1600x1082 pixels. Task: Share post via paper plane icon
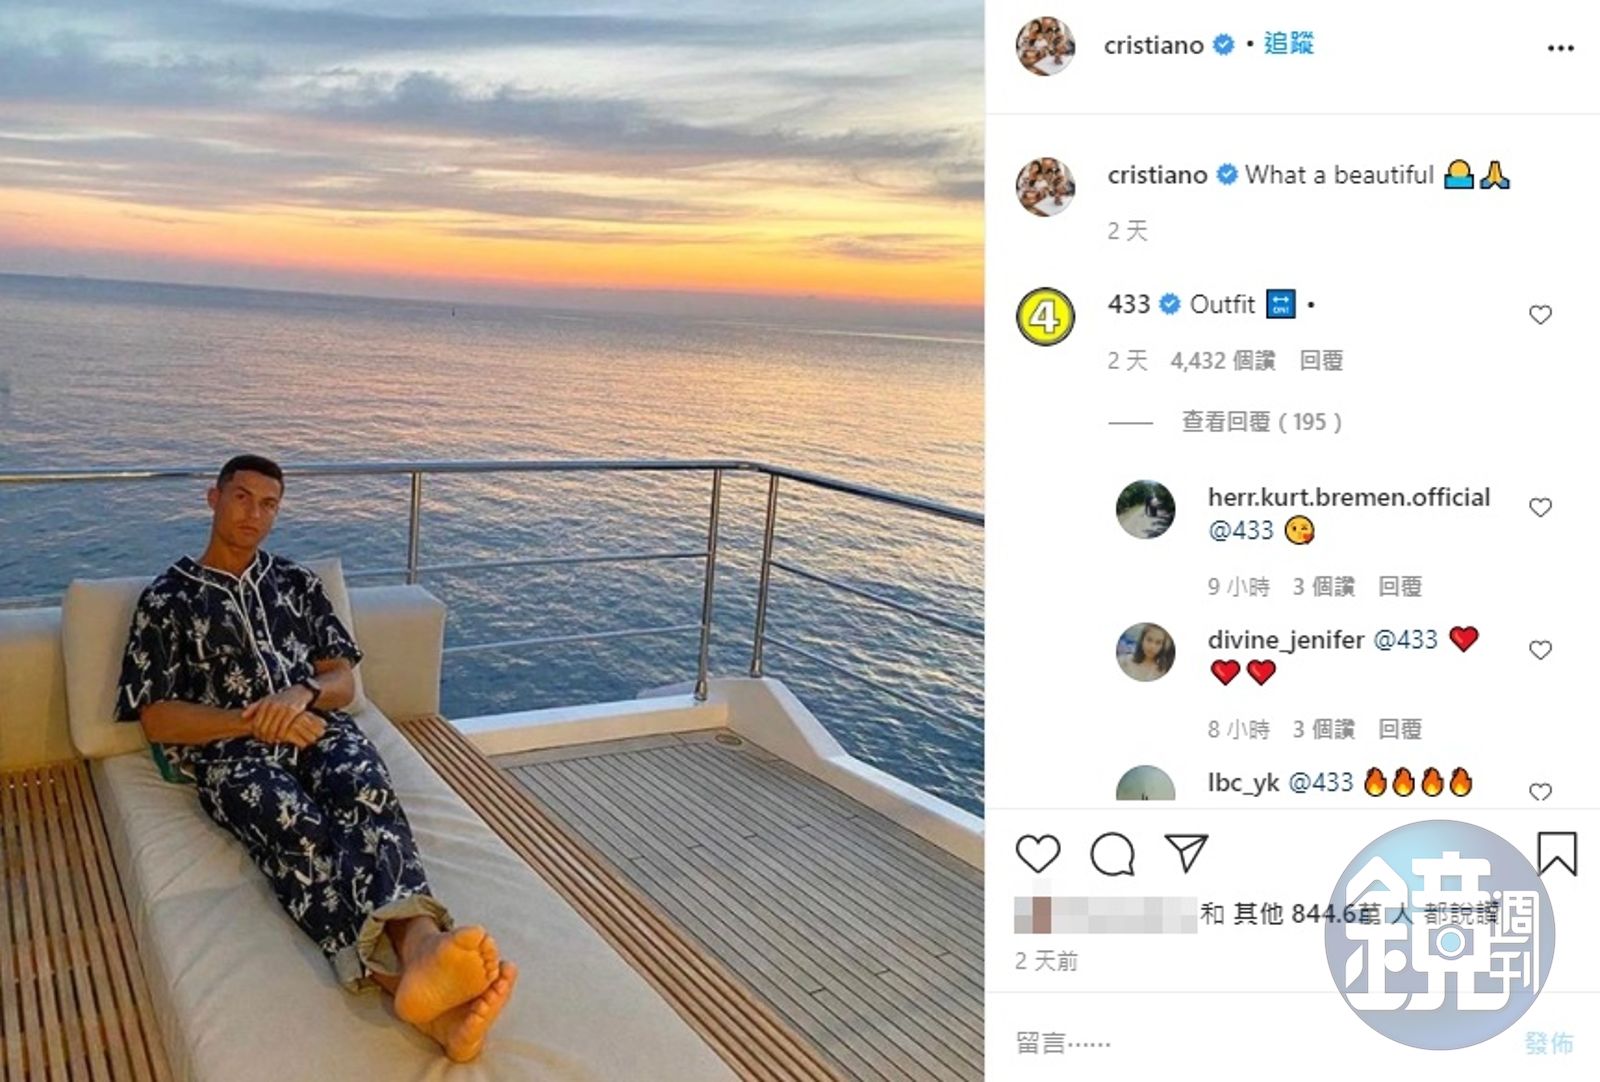1187,853
